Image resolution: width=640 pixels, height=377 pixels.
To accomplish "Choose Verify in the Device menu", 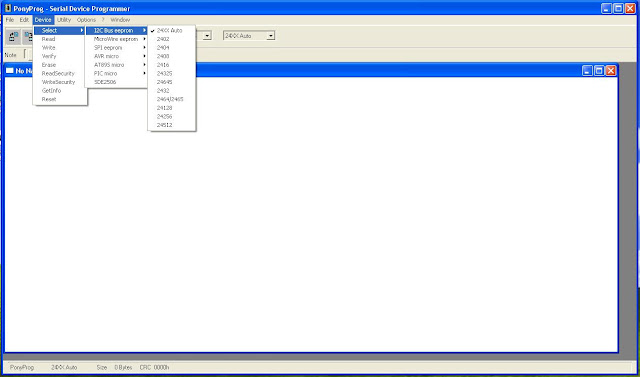I will click(x=60, y=56).
